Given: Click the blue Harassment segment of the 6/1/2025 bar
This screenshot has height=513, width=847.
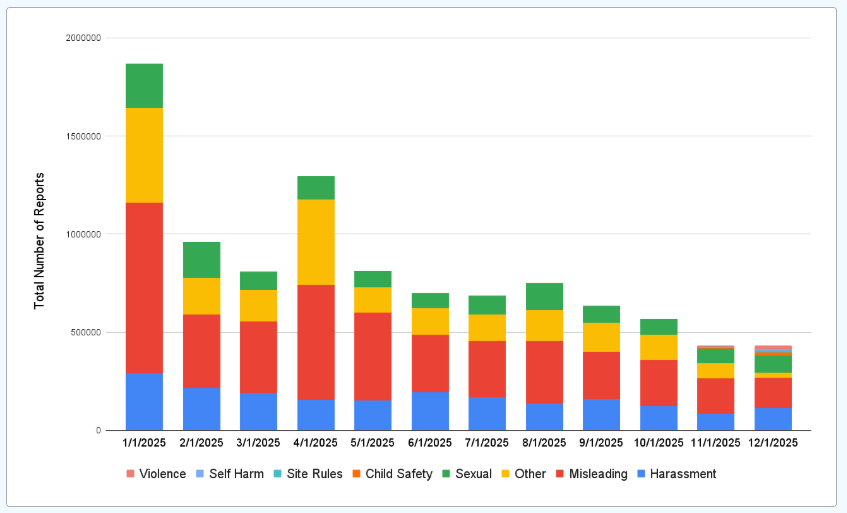Looking at the screenshot, I should click(x=430, y=410).
